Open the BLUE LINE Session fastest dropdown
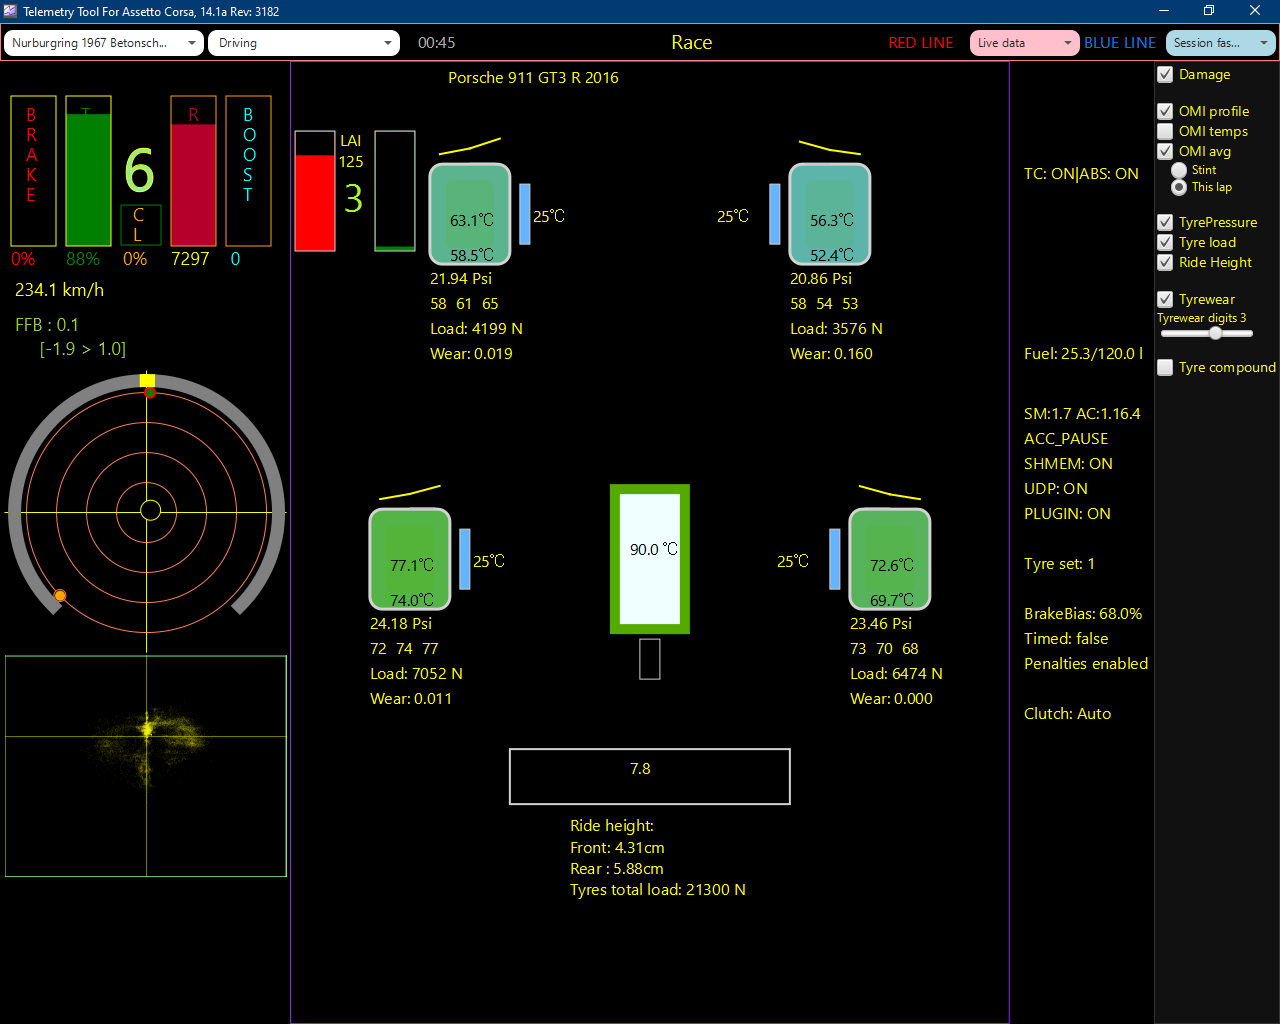Image resolution: width=1280 pixels, height=1024 pixels. (x=1220, y=43)
